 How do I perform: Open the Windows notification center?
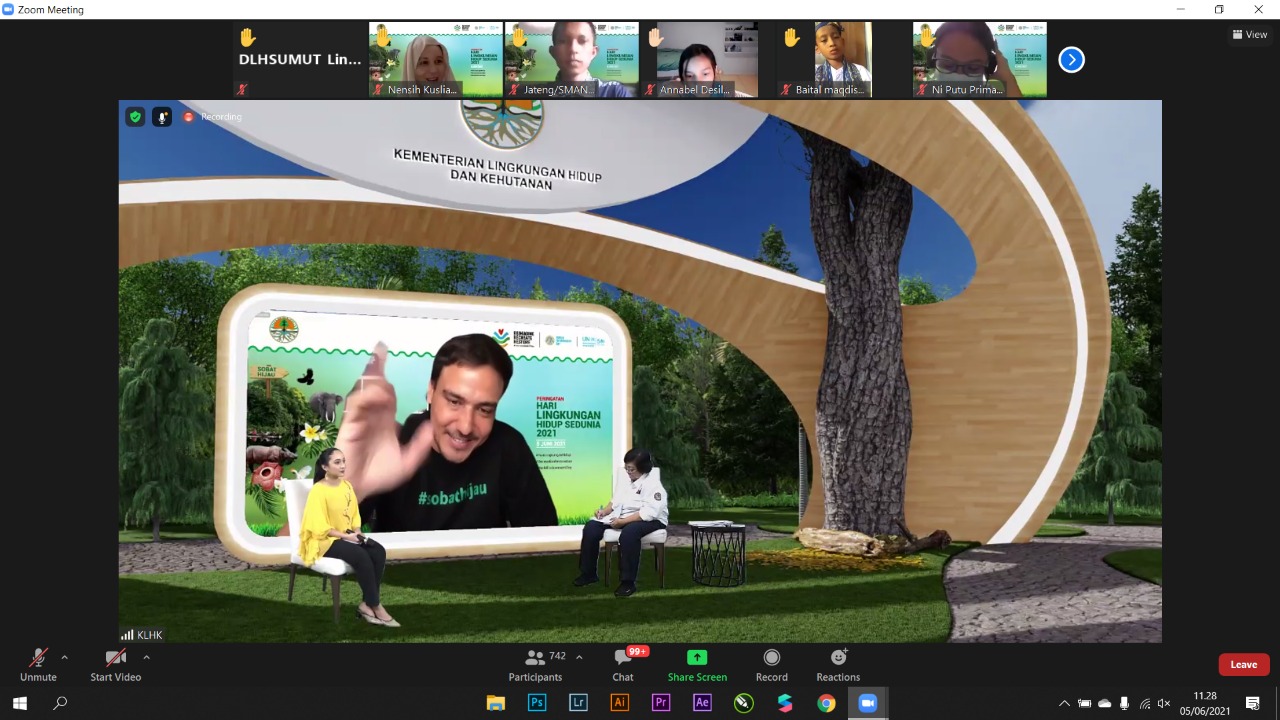pos(1253,703)
